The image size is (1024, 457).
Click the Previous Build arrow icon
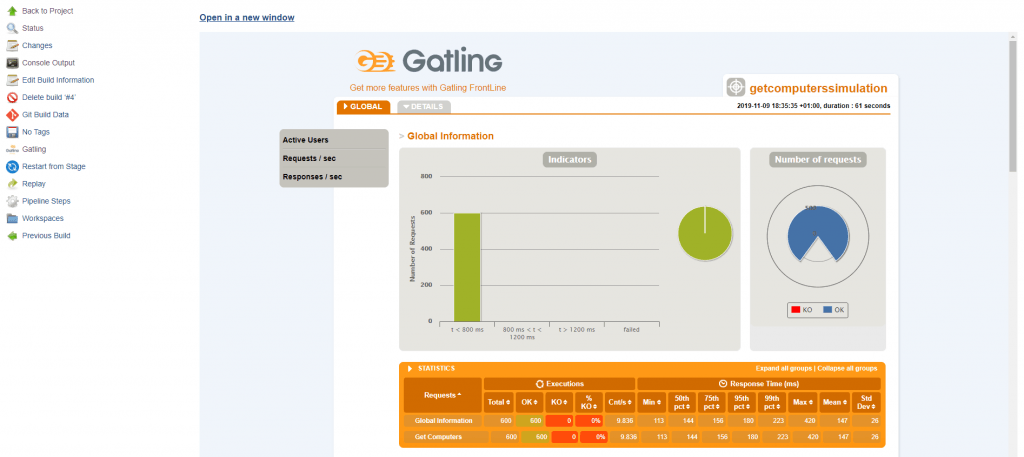(x=12, y=236)
